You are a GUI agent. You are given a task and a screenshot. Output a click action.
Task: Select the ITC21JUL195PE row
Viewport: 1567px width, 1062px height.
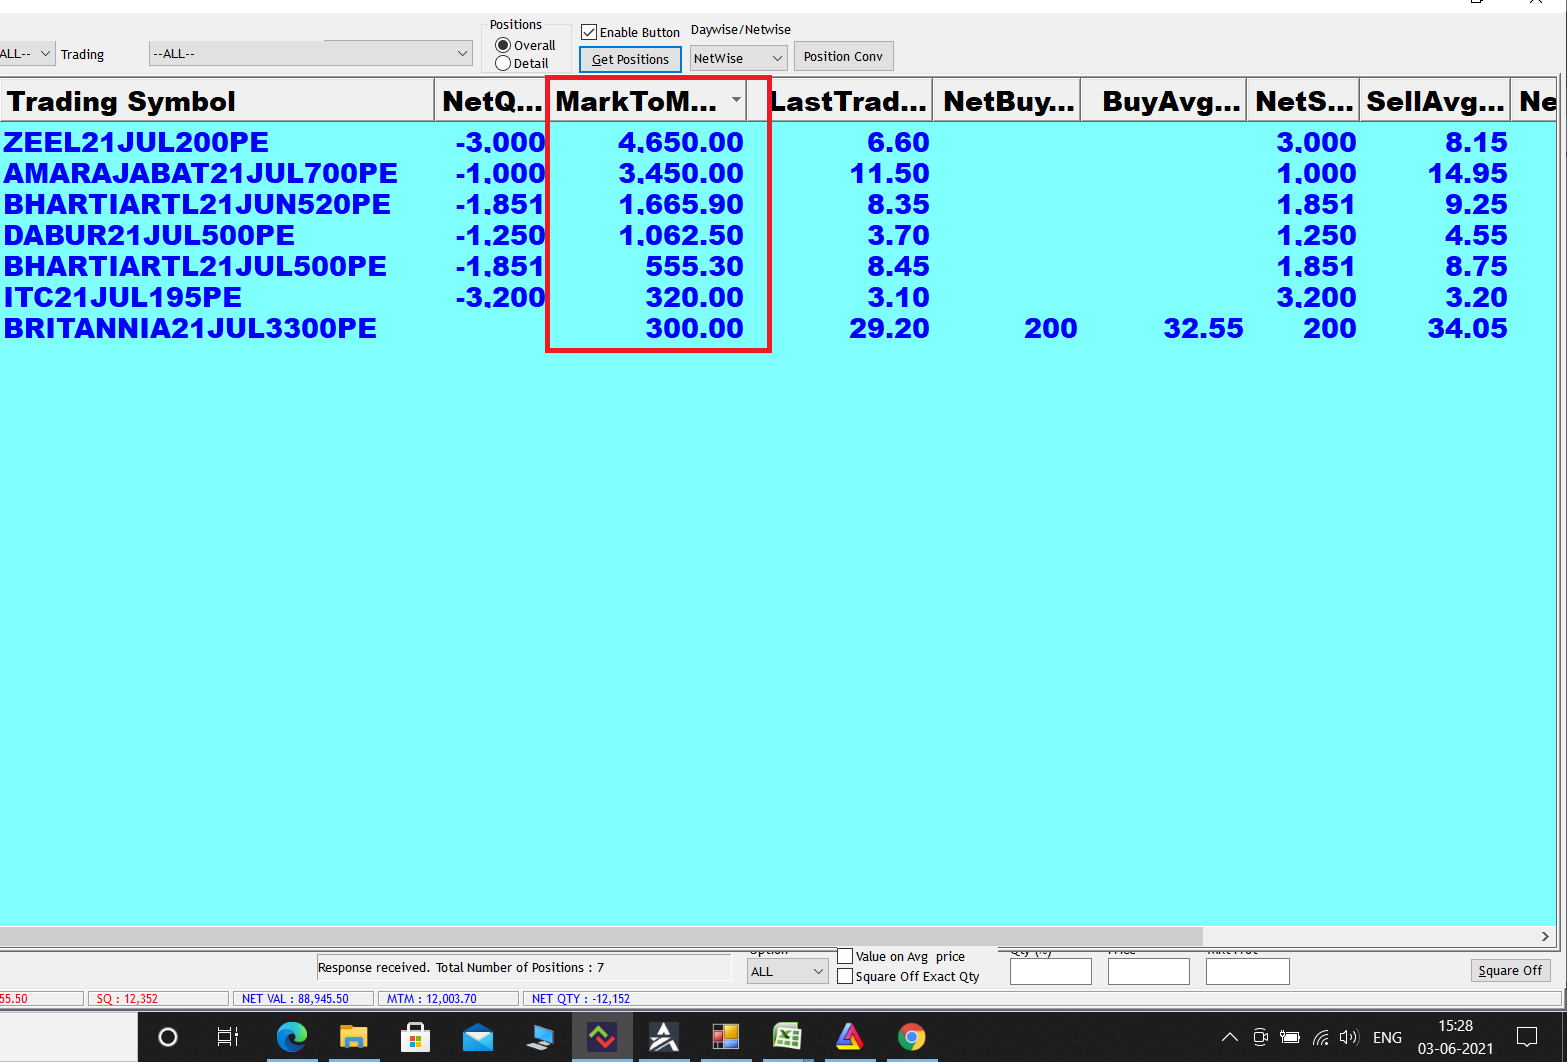click(x=778, y=297)
